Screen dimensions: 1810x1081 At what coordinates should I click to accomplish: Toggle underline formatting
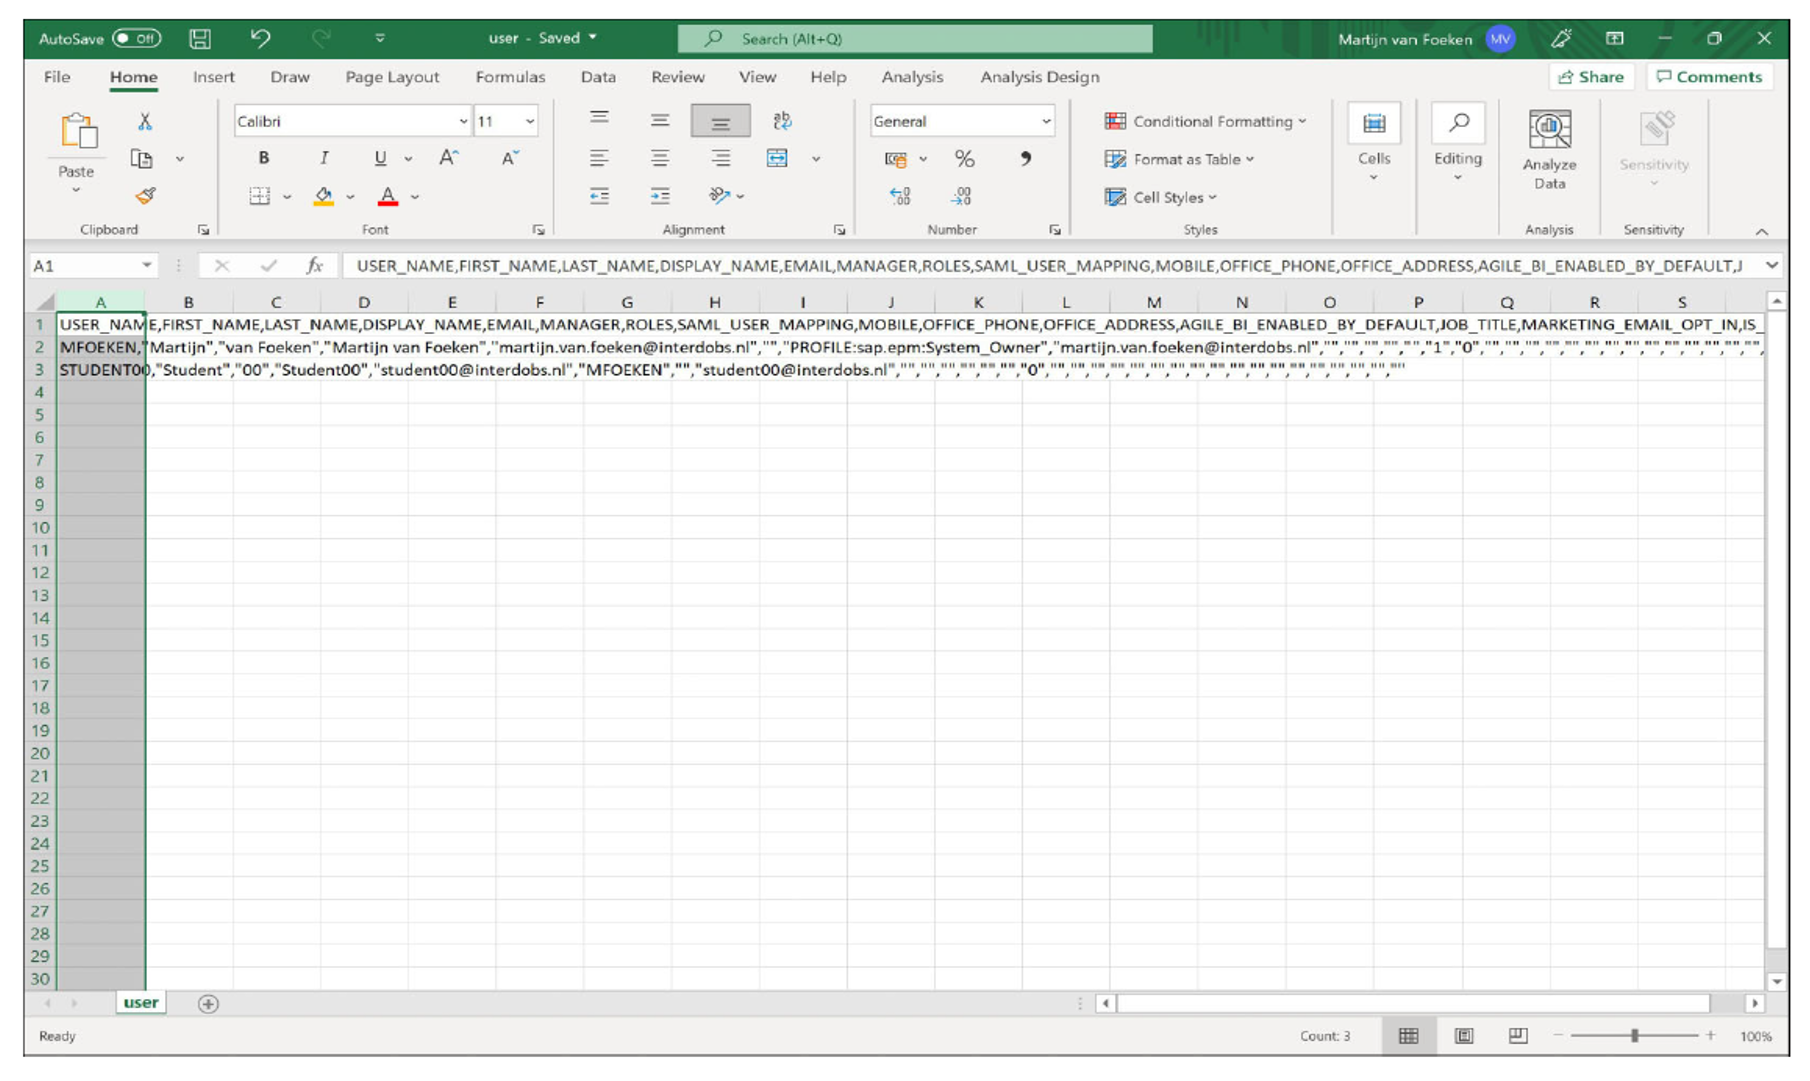(379, 158)
